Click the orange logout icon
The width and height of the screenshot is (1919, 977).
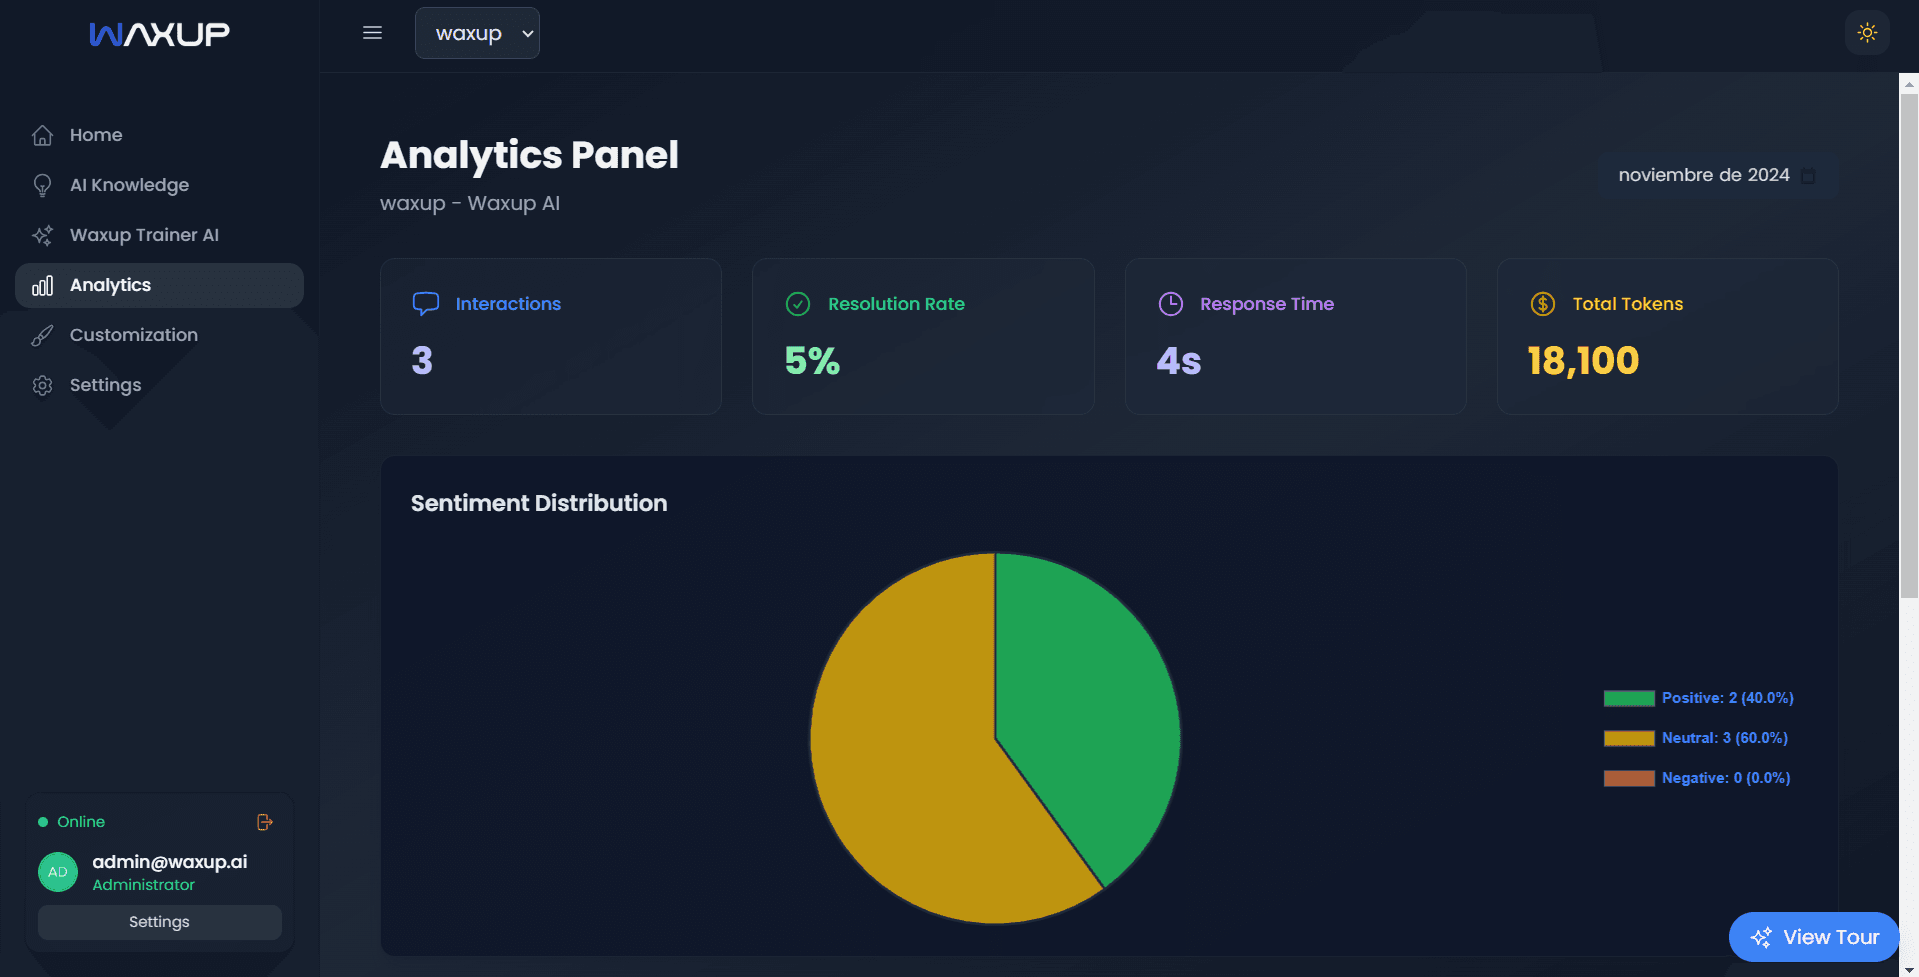265,822
